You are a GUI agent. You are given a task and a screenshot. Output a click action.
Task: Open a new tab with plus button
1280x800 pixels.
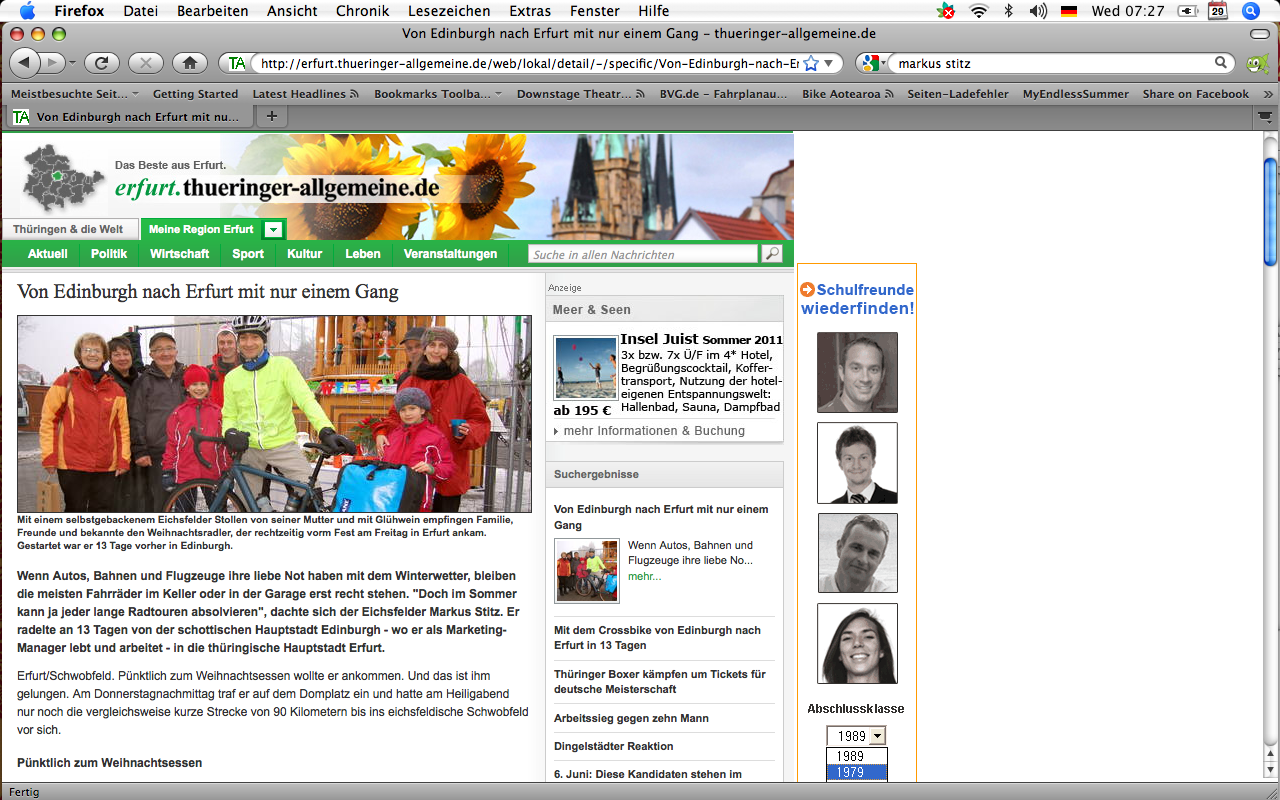[271, 117]
